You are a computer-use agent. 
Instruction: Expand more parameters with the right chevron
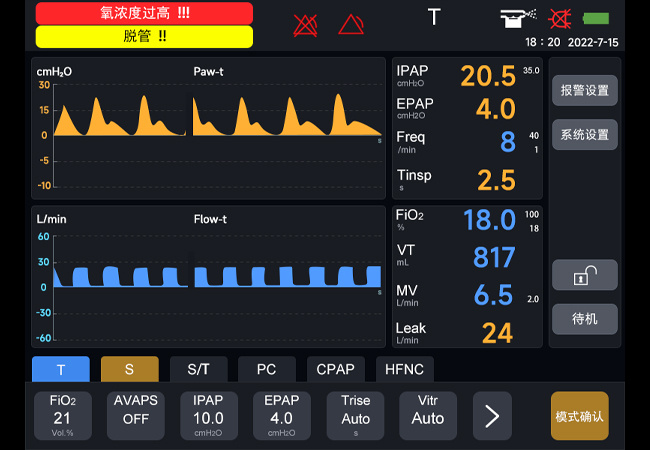492,415
